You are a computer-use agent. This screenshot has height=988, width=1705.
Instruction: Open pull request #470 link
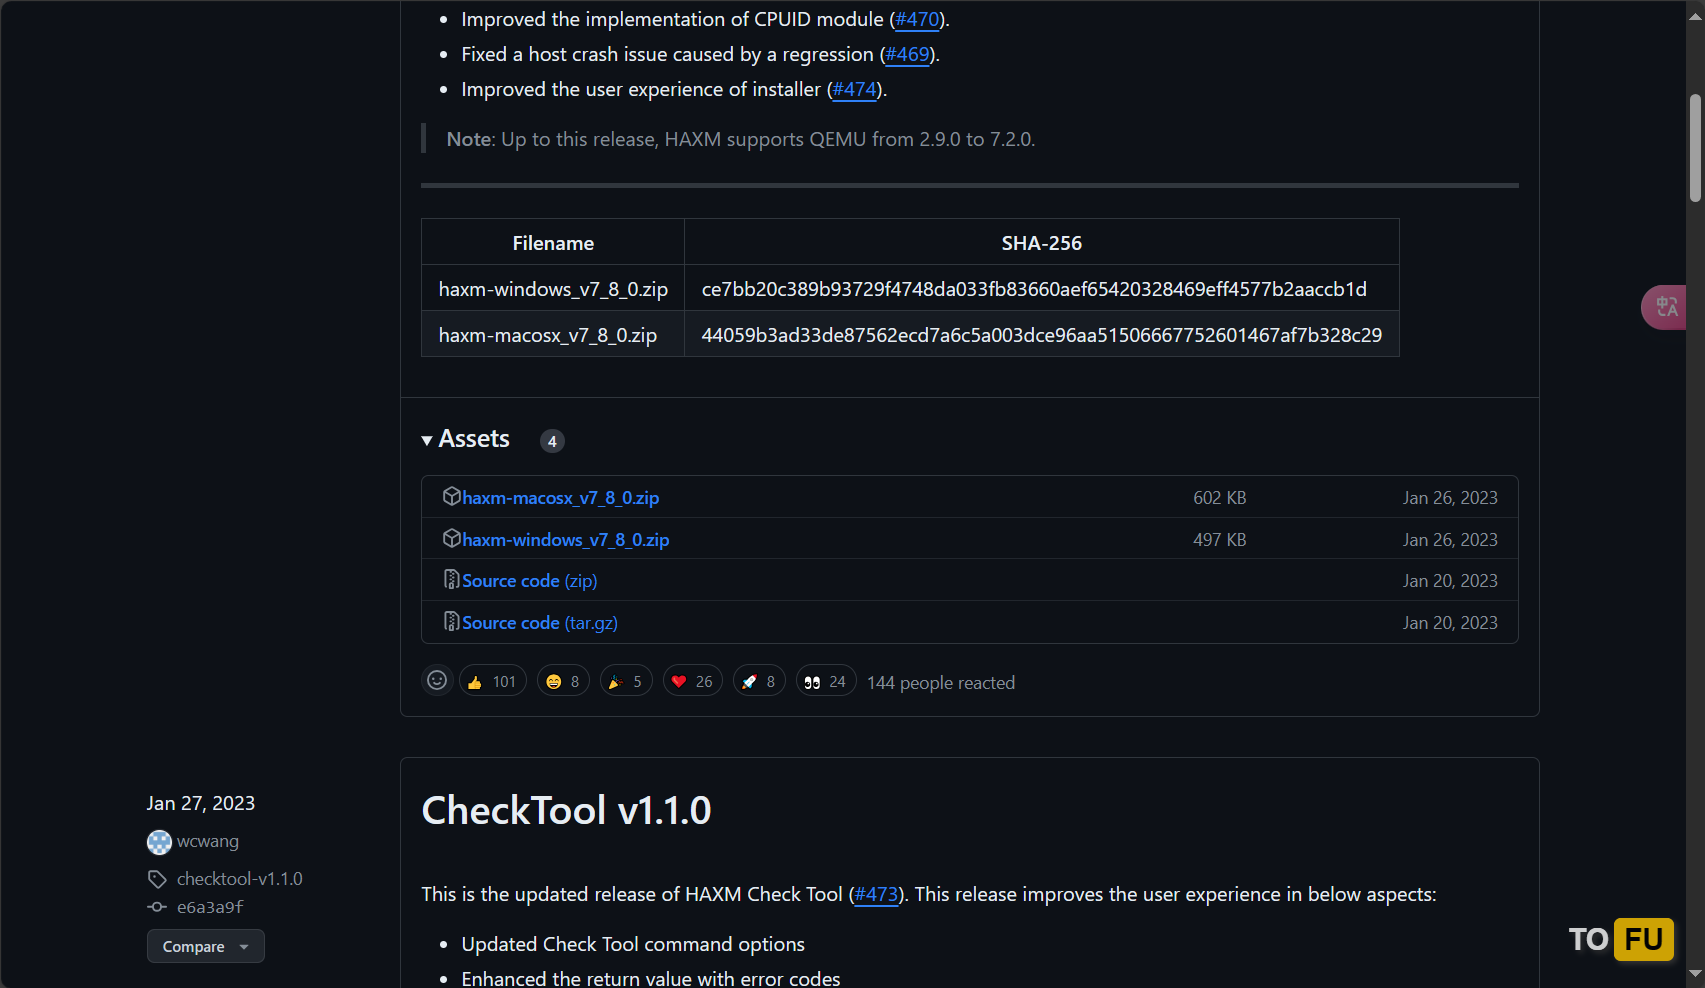click(917, 19)
